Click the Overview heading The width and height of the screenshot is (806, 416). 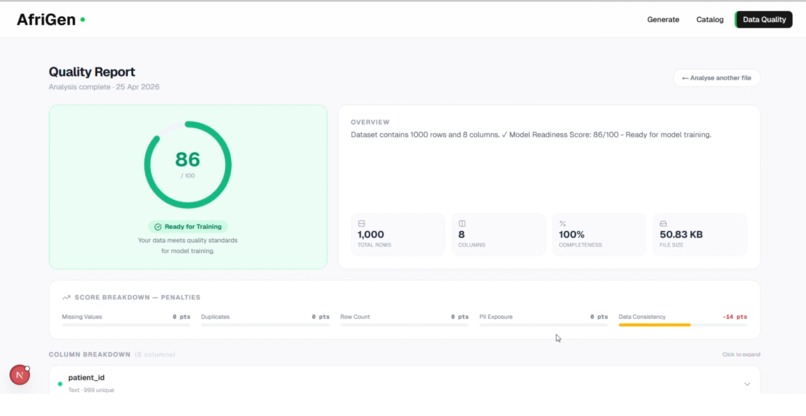pyautogui.click(x=370, y=122)
